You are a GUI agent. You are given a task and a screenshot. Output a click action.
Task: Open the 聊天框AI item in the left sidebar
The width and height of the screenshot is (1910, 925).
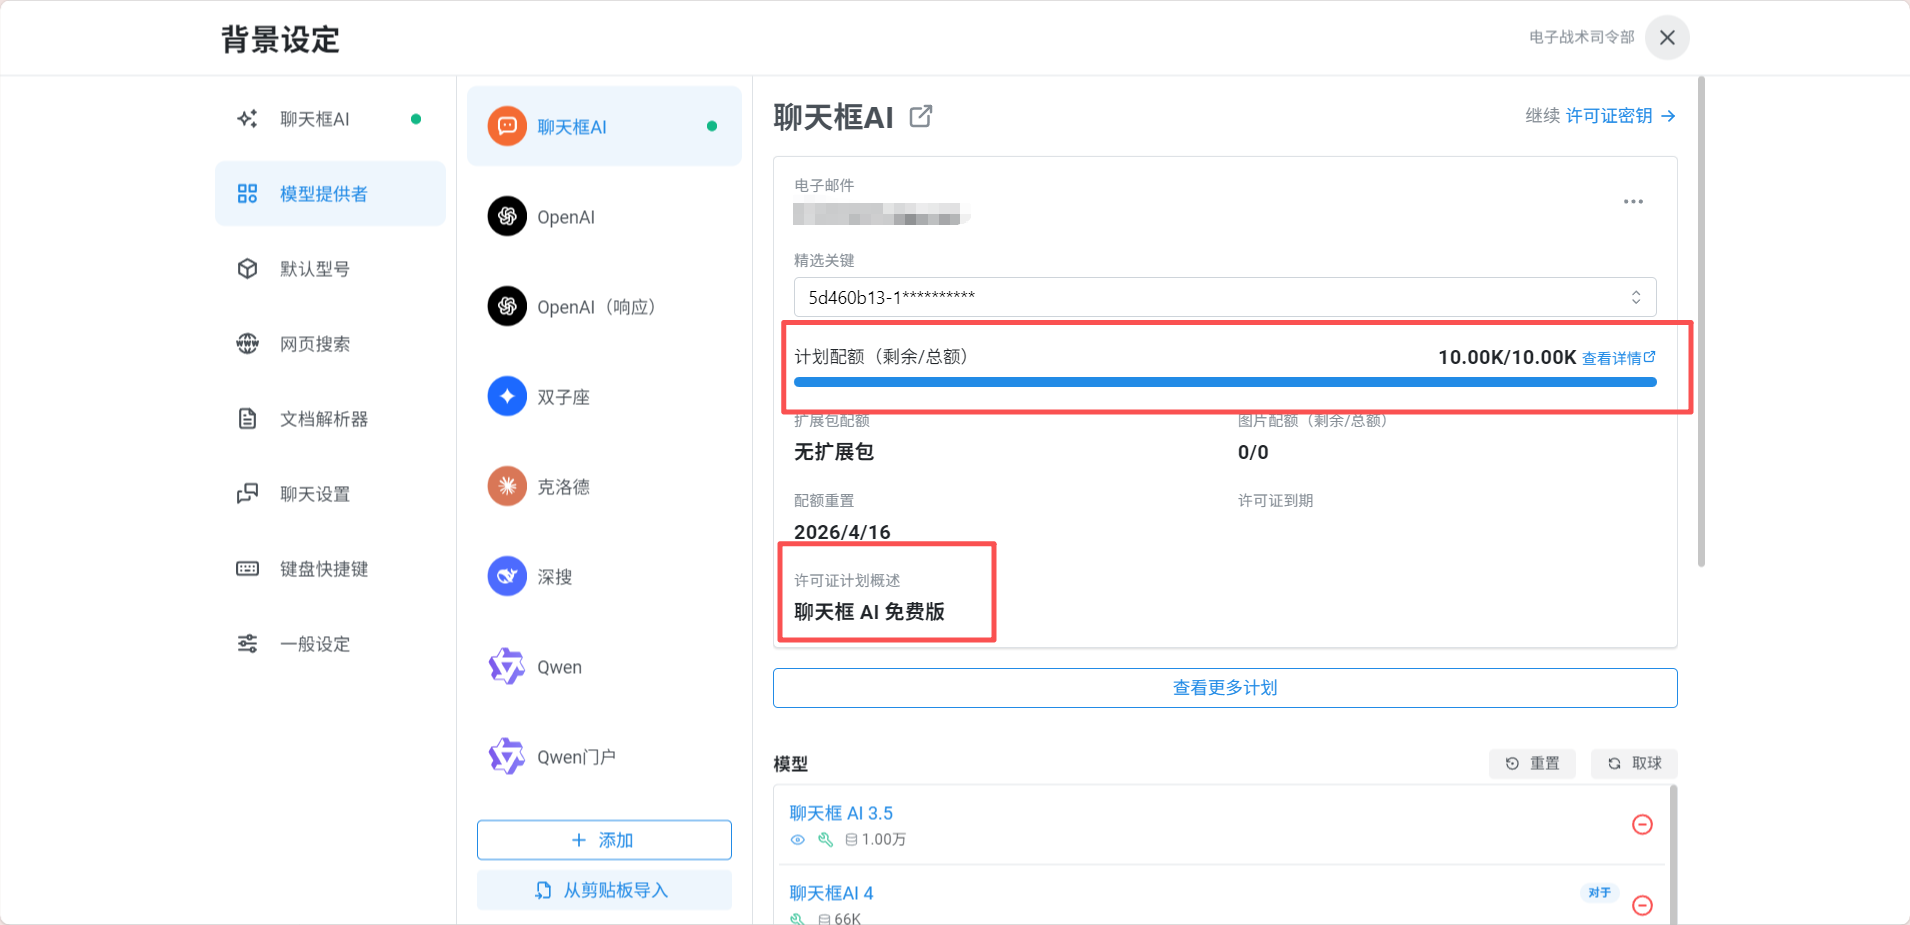coord(330,119)
